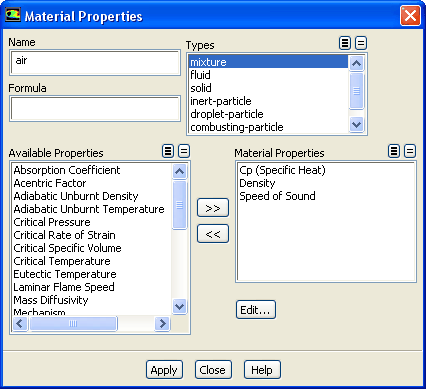Screen dimensions: 426x389
Task: Click Available Properties scroll down arrow
Action: click(179, 306)
